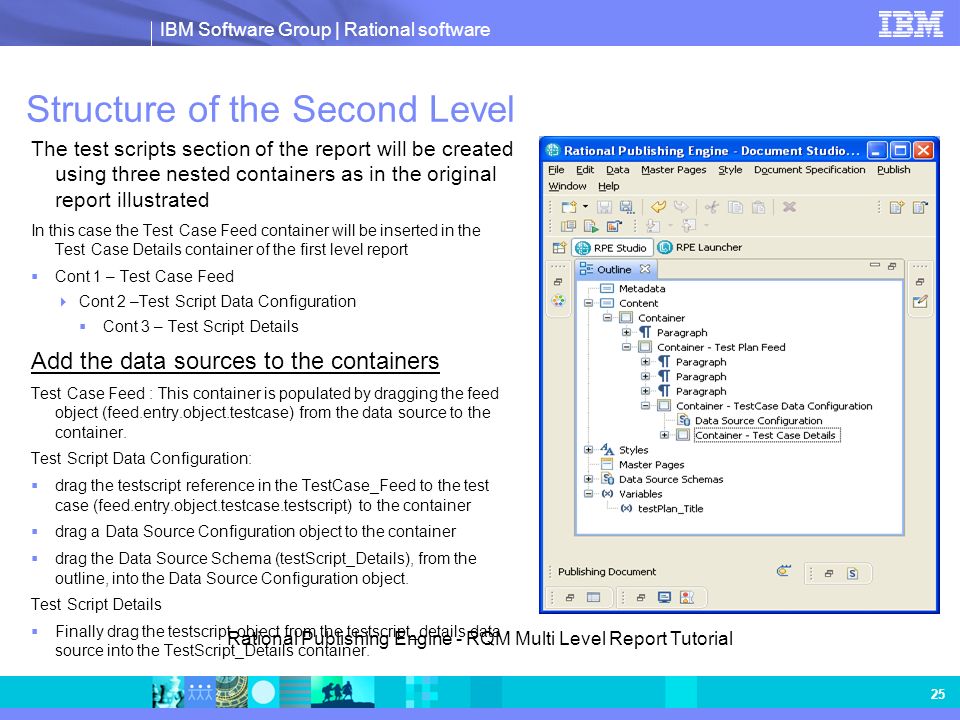Maximize the Outline view panel
Screen dimensions: 960x720
tap(892, 266)
